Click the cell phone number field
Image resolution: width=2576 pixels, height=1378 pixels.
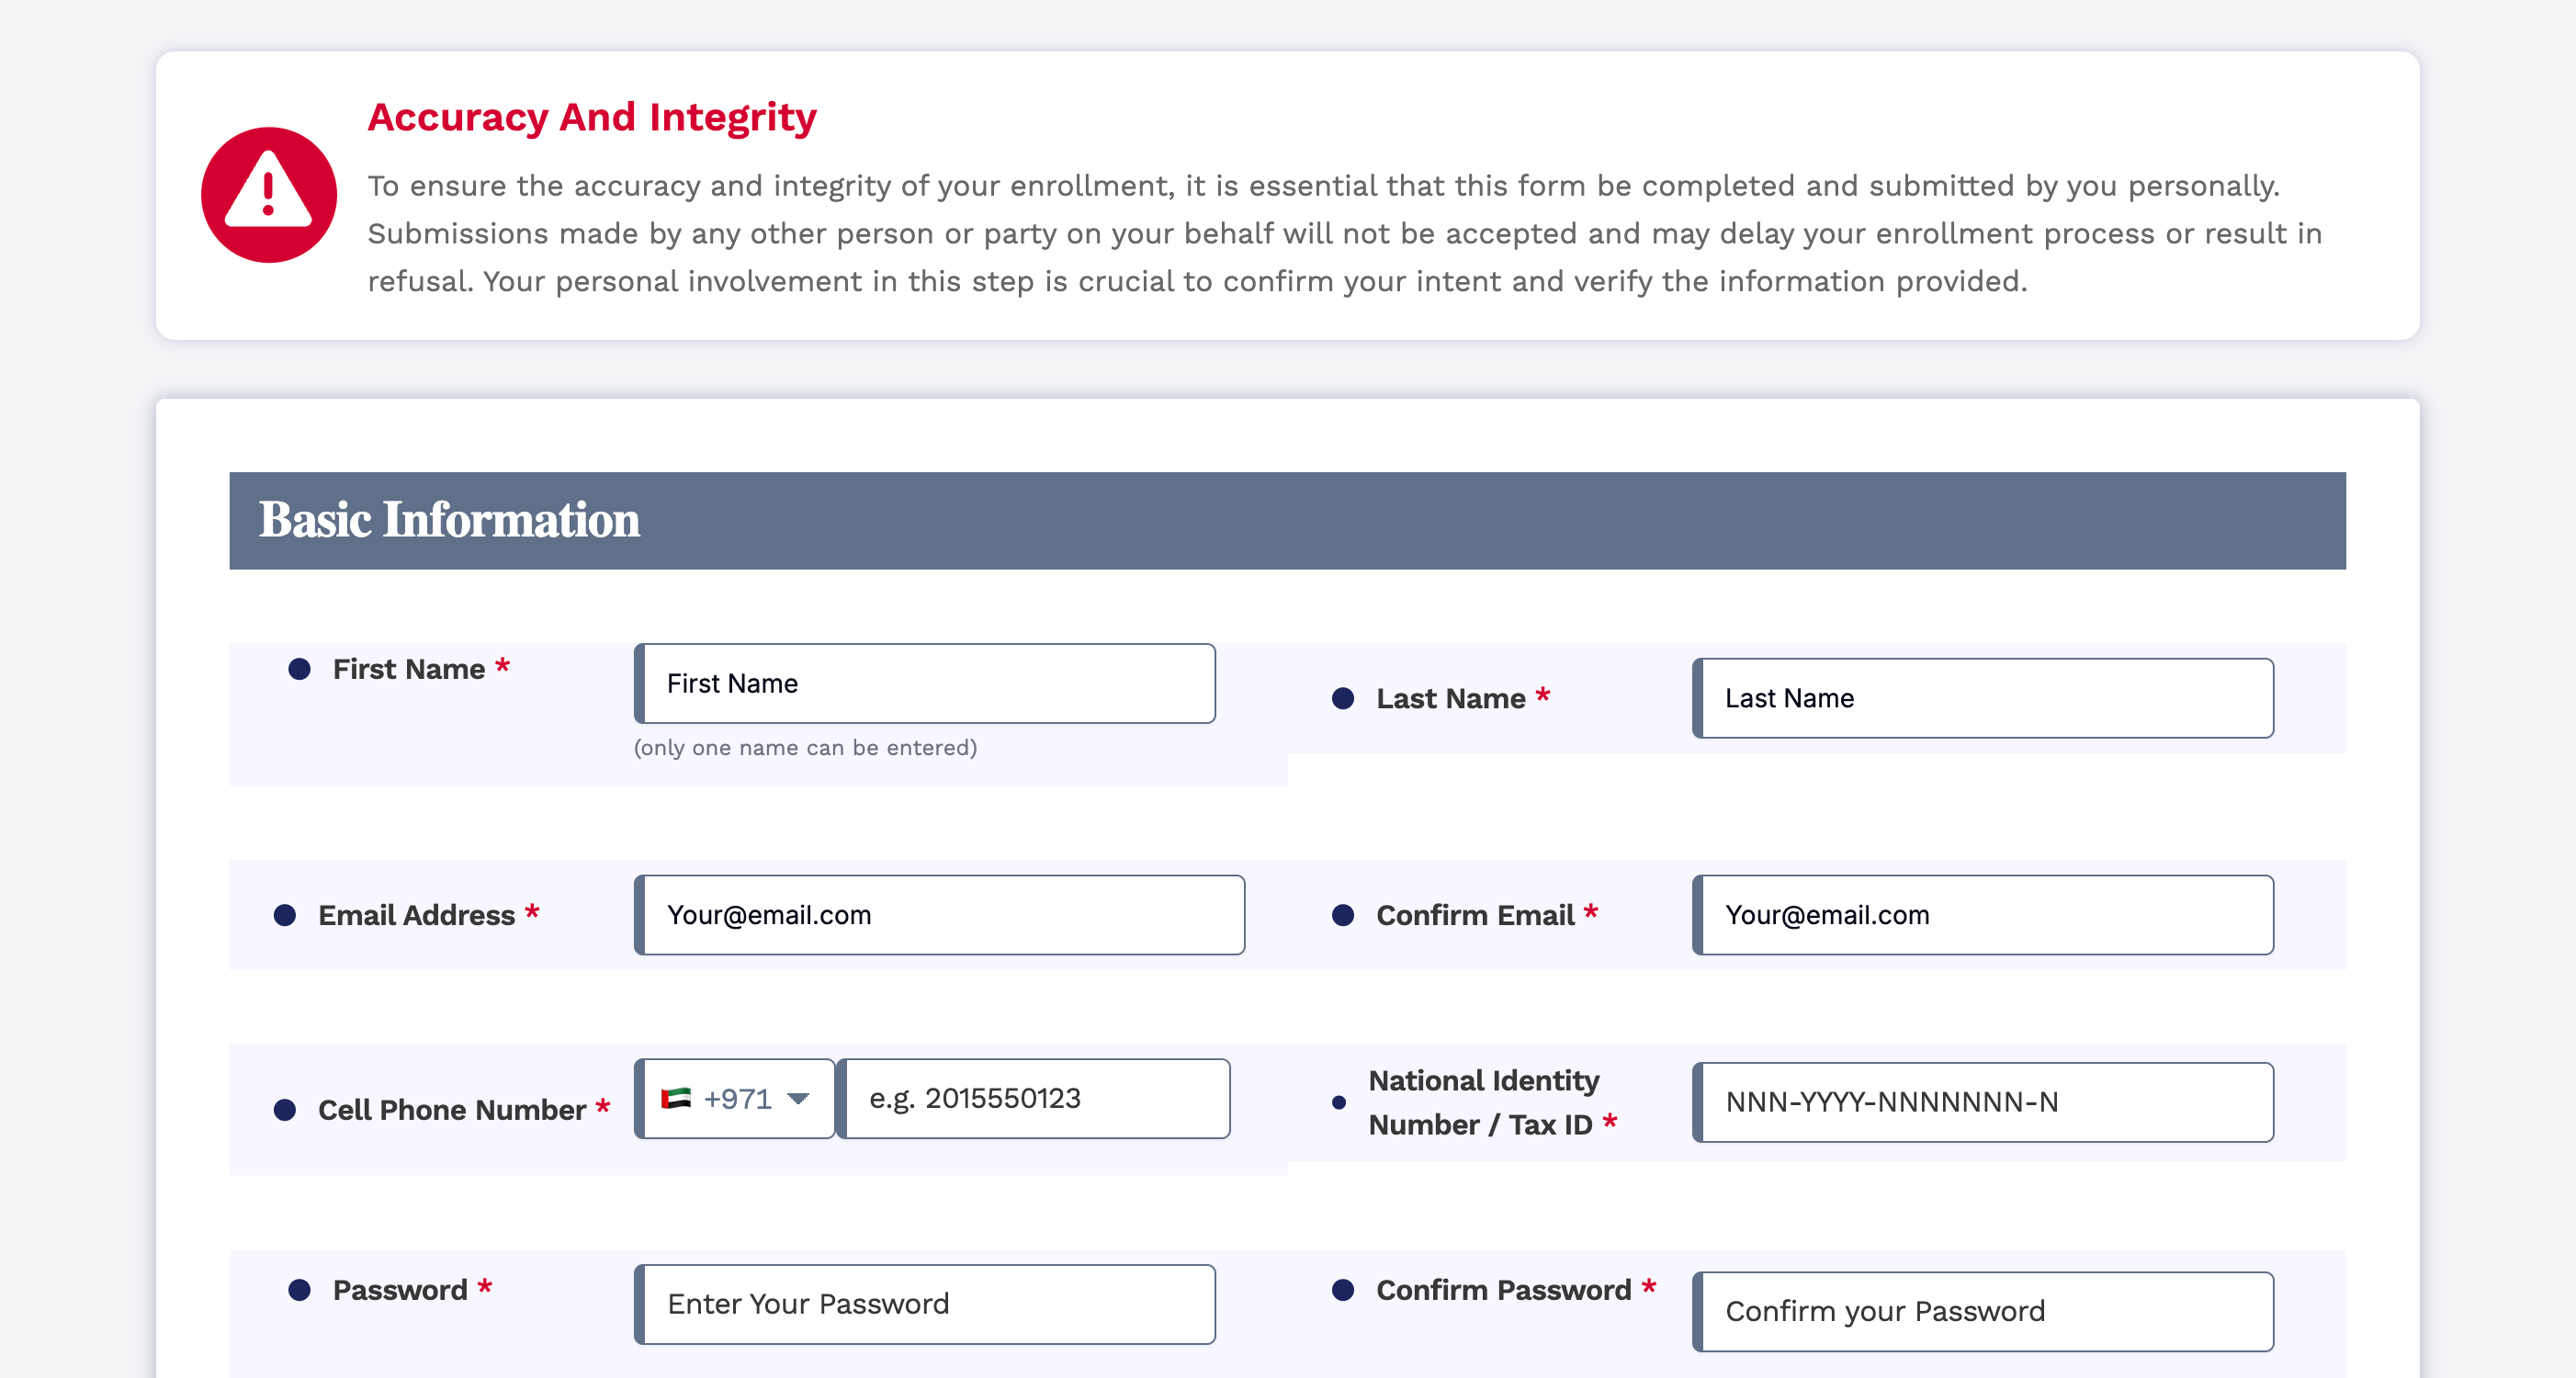point(1034,1099)
